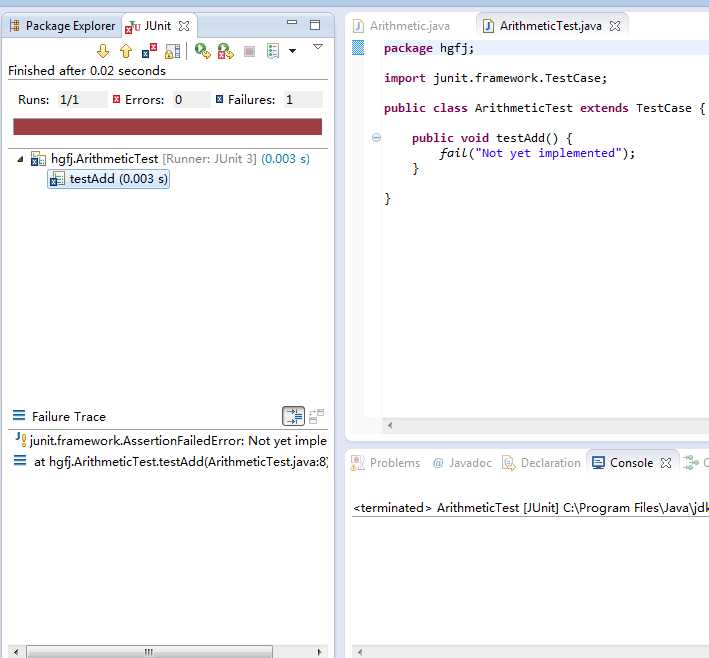
Task: Close the JUnit view tab
Action: [184, 26]
